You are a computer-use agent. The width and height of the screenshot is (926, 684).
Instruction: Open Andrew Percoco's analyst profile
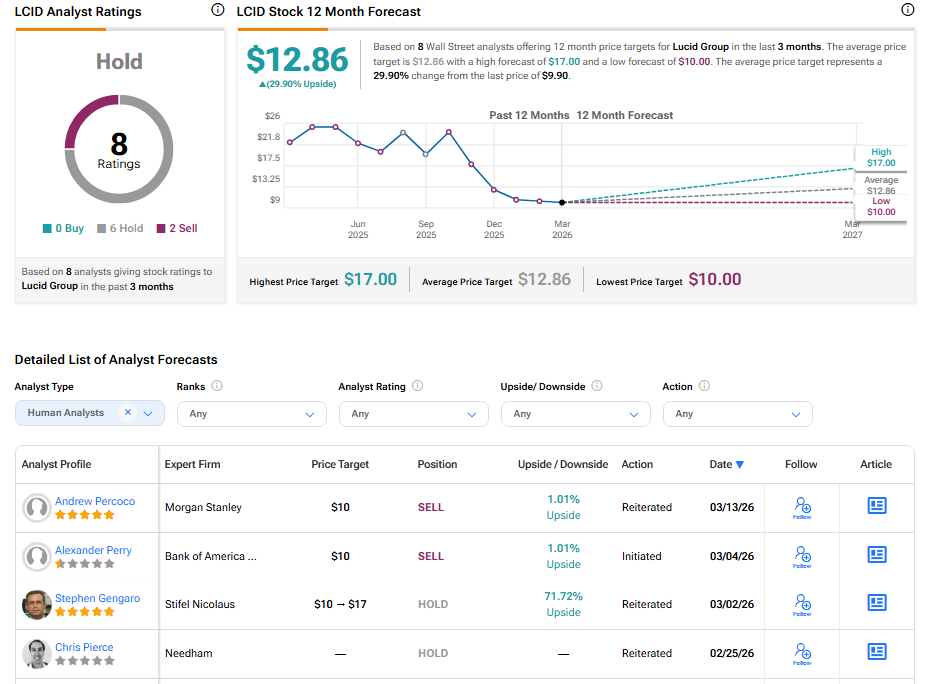(95, 501)
